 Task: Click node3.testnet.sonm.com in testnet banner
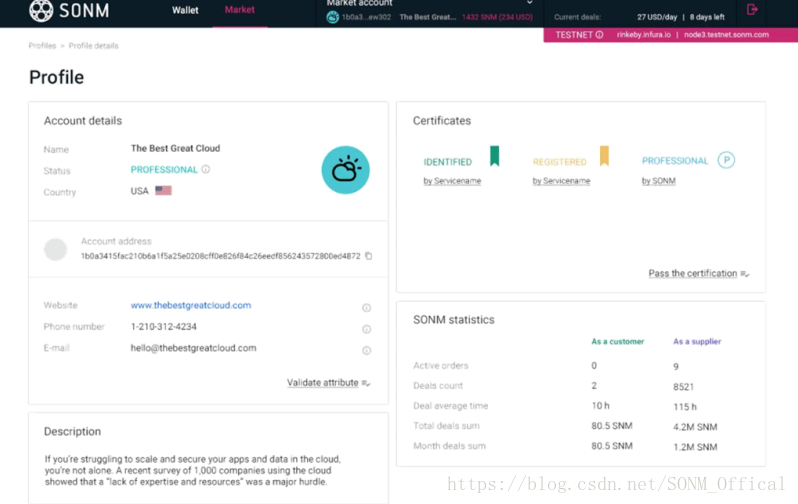(726, 35)
